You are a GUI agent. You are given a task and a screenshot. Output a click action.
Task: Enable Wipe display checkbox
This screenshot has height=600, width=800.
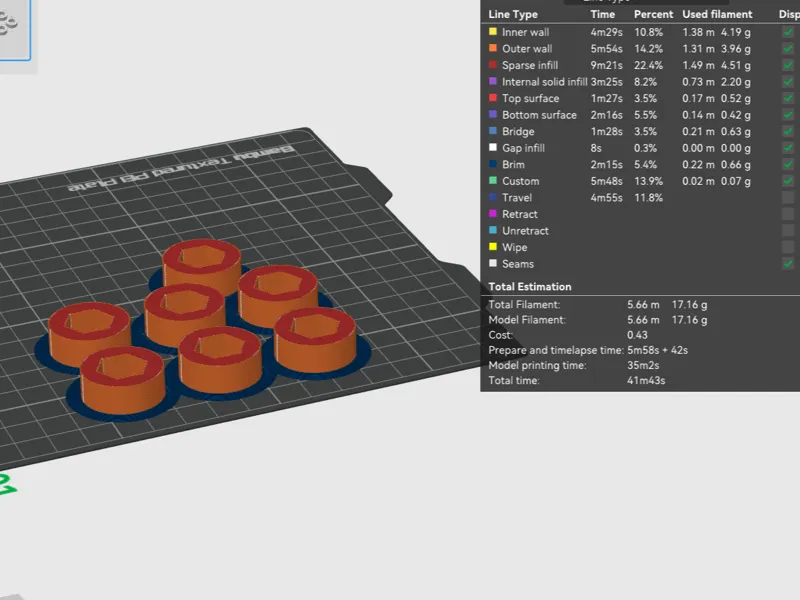click(788, 247)
